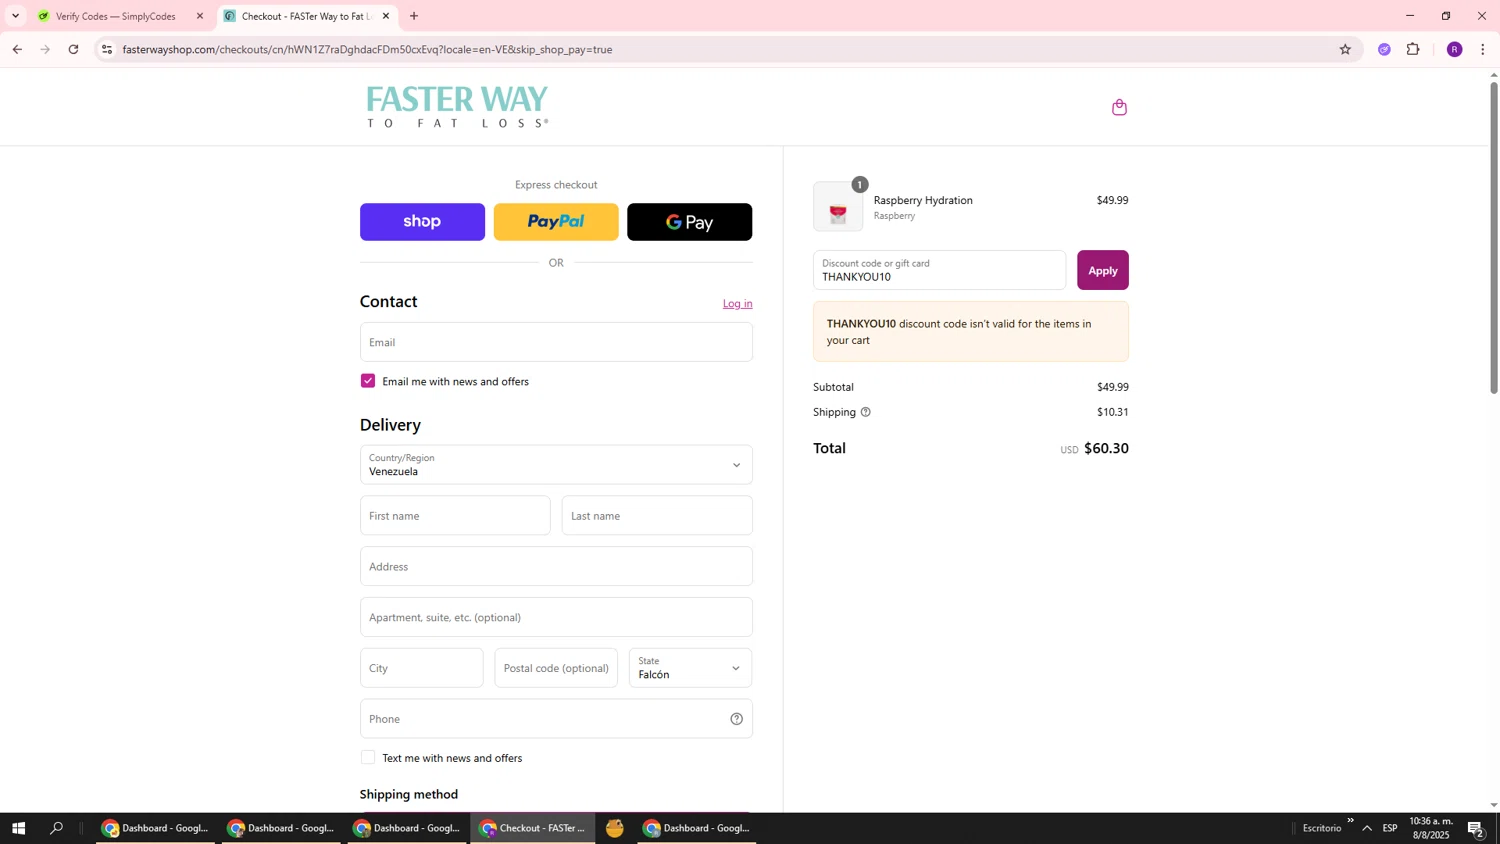
Task: Click the Total $60.30 amount
Action: [x=1106, y=449]
